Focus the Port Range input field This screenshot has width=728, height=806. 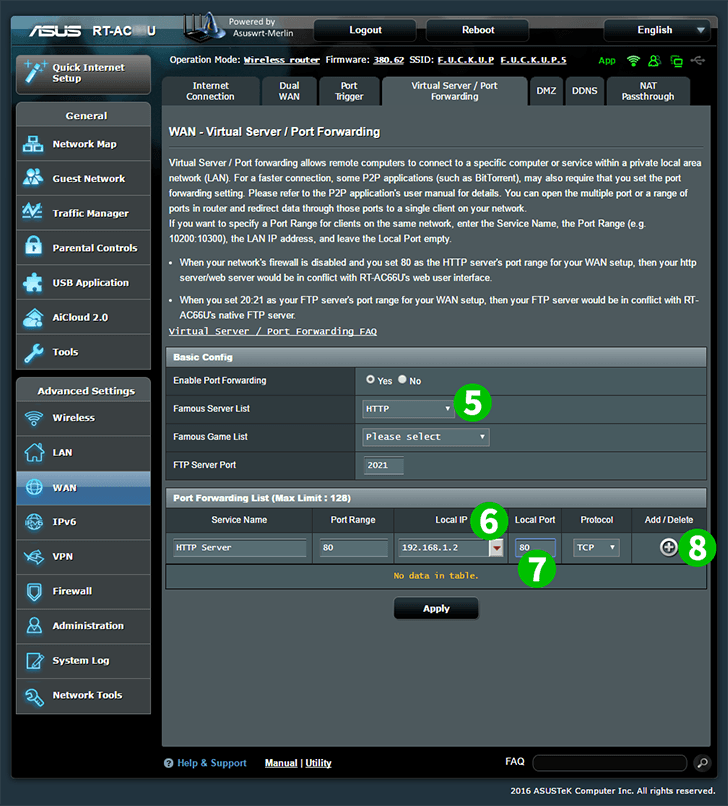[x=354, y=547]
